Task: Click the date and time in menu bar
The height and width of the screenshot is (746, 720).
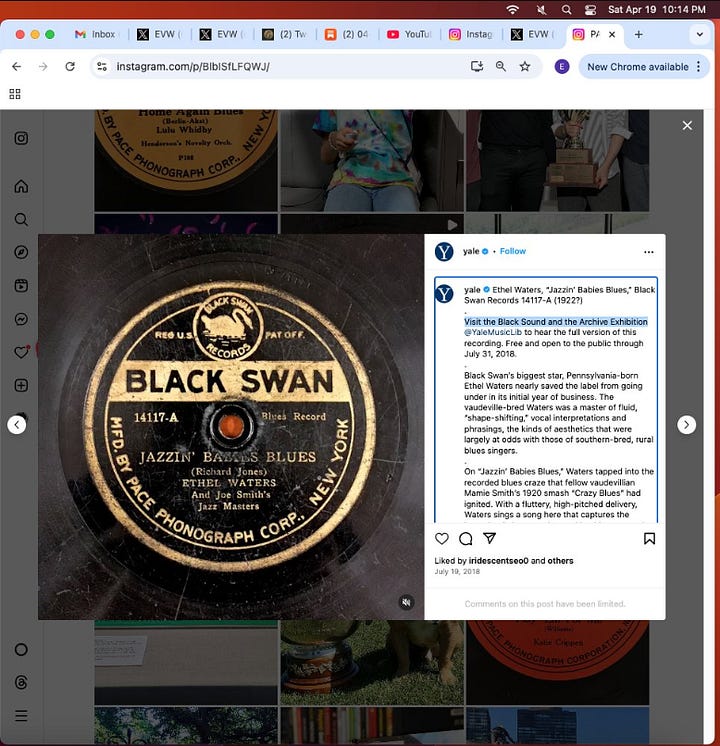Action: [657, 10]
